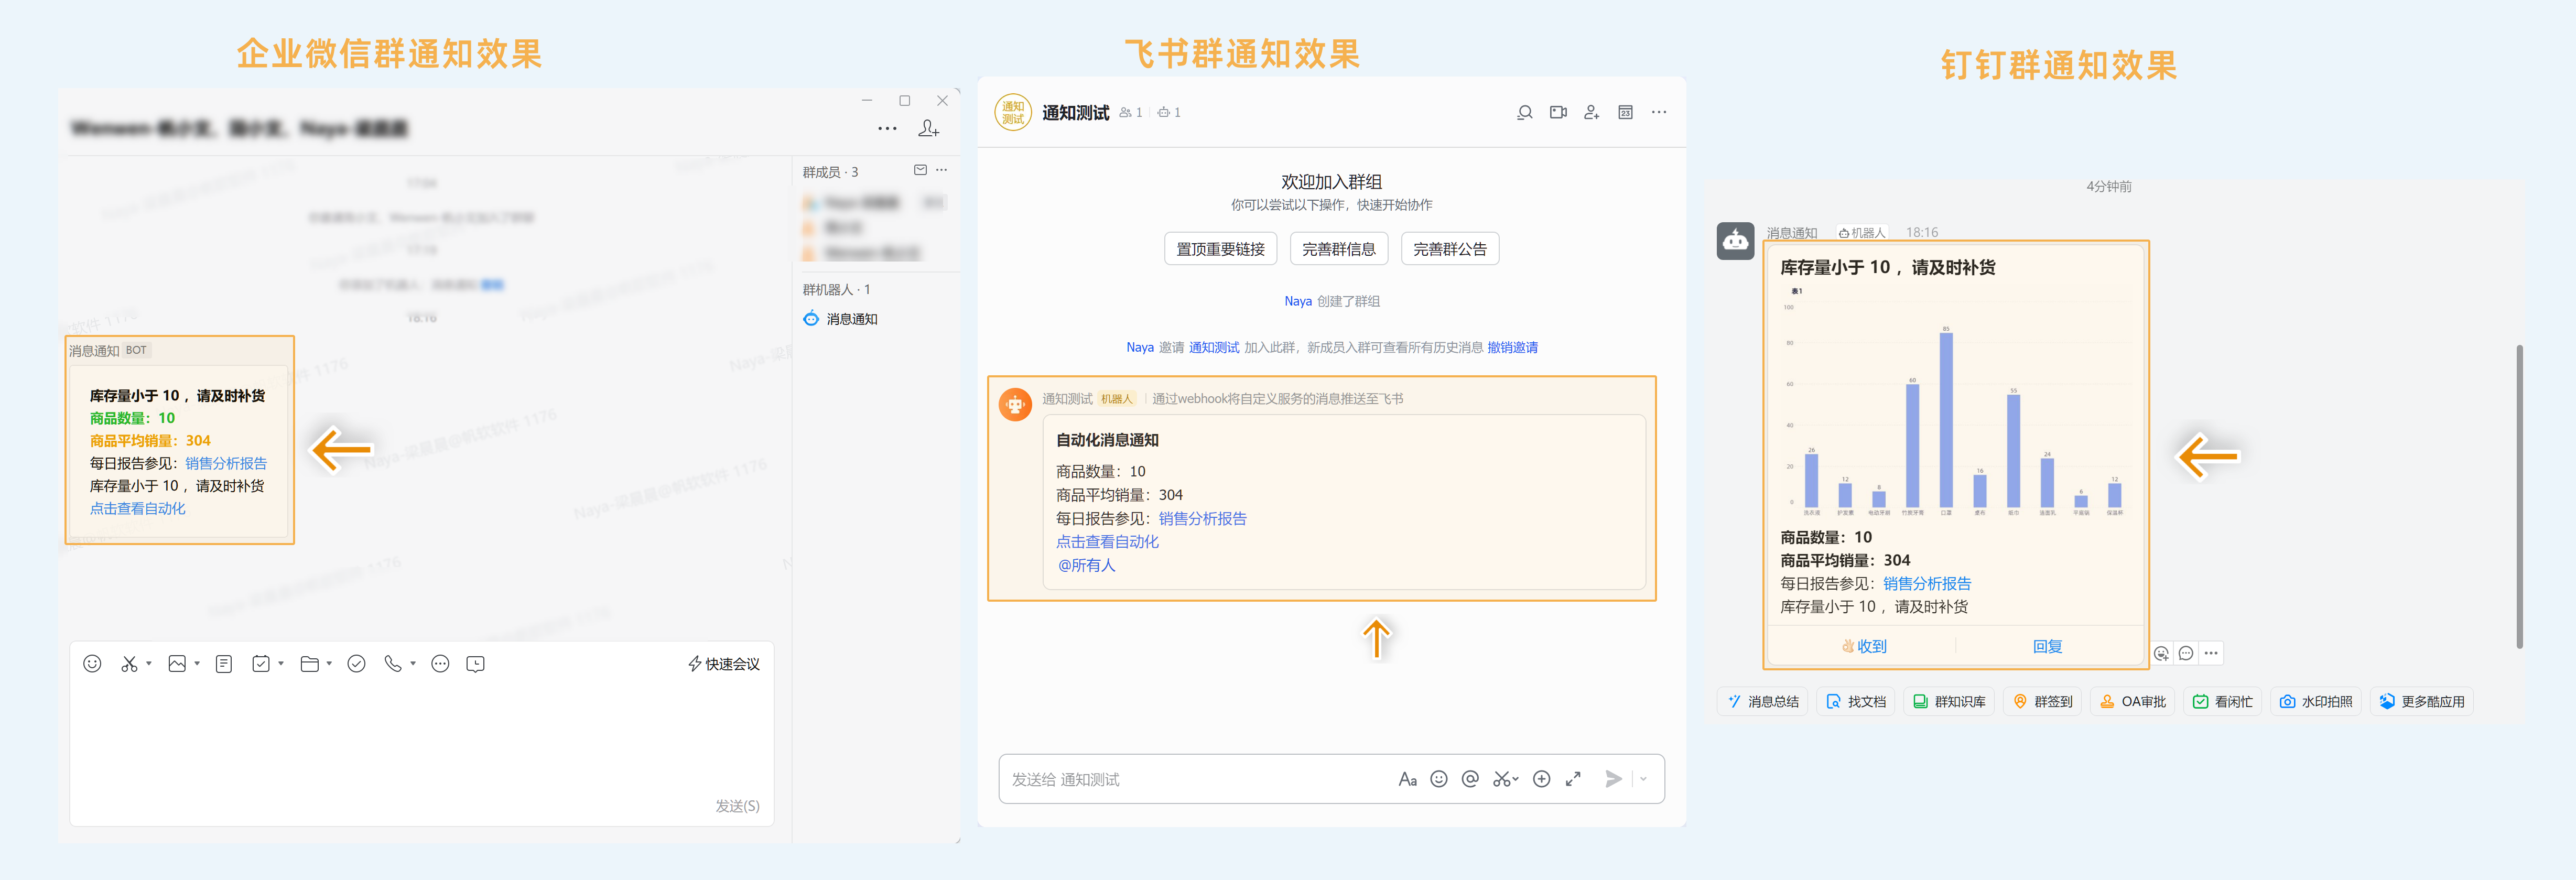Image resolution: width=2576 pixels, height=880 pixels.
Task: Open 销售分析报告 link in WeCom message
Action: [x=226, y=463]
